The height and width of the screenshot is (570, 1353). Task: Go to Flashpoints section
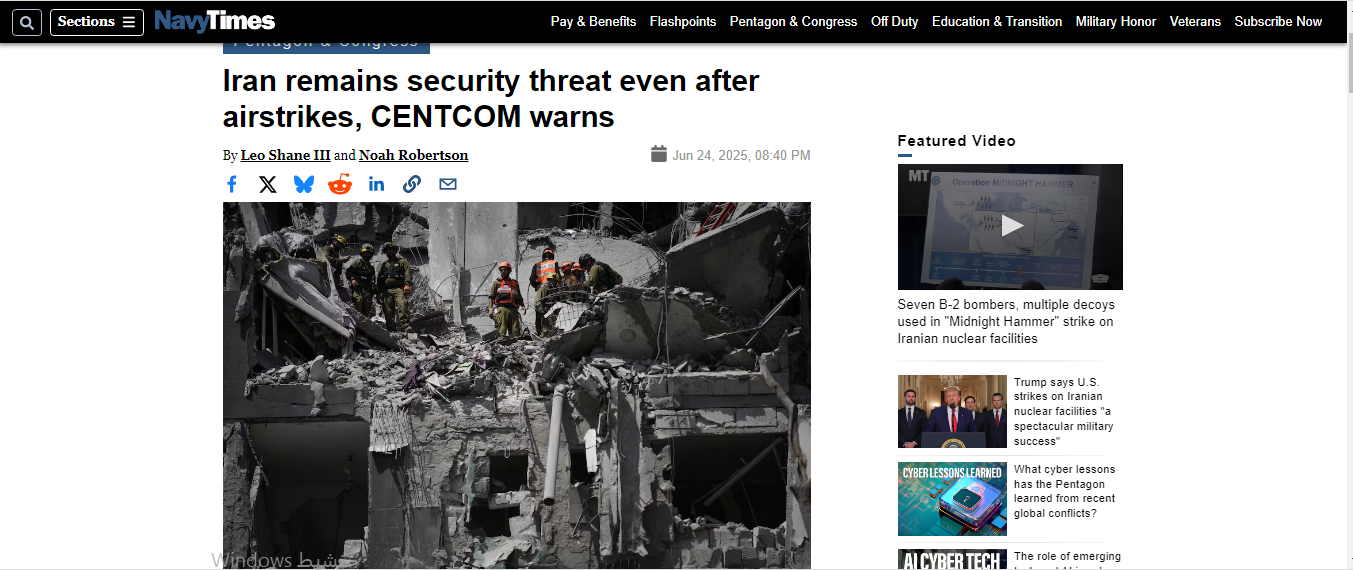pos(683,21)
